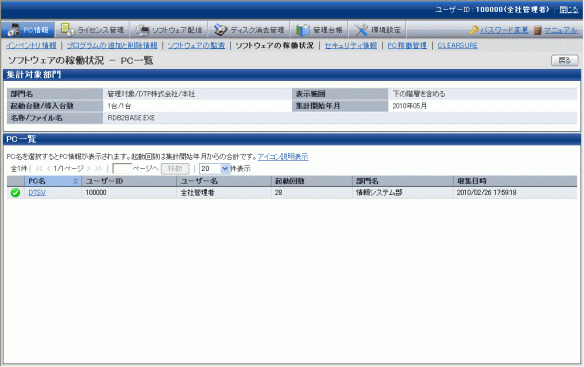584x367 pixels.
Task: Click the green check status icon for DTSV
Action: pyautogui.click(x=15, y=193)
